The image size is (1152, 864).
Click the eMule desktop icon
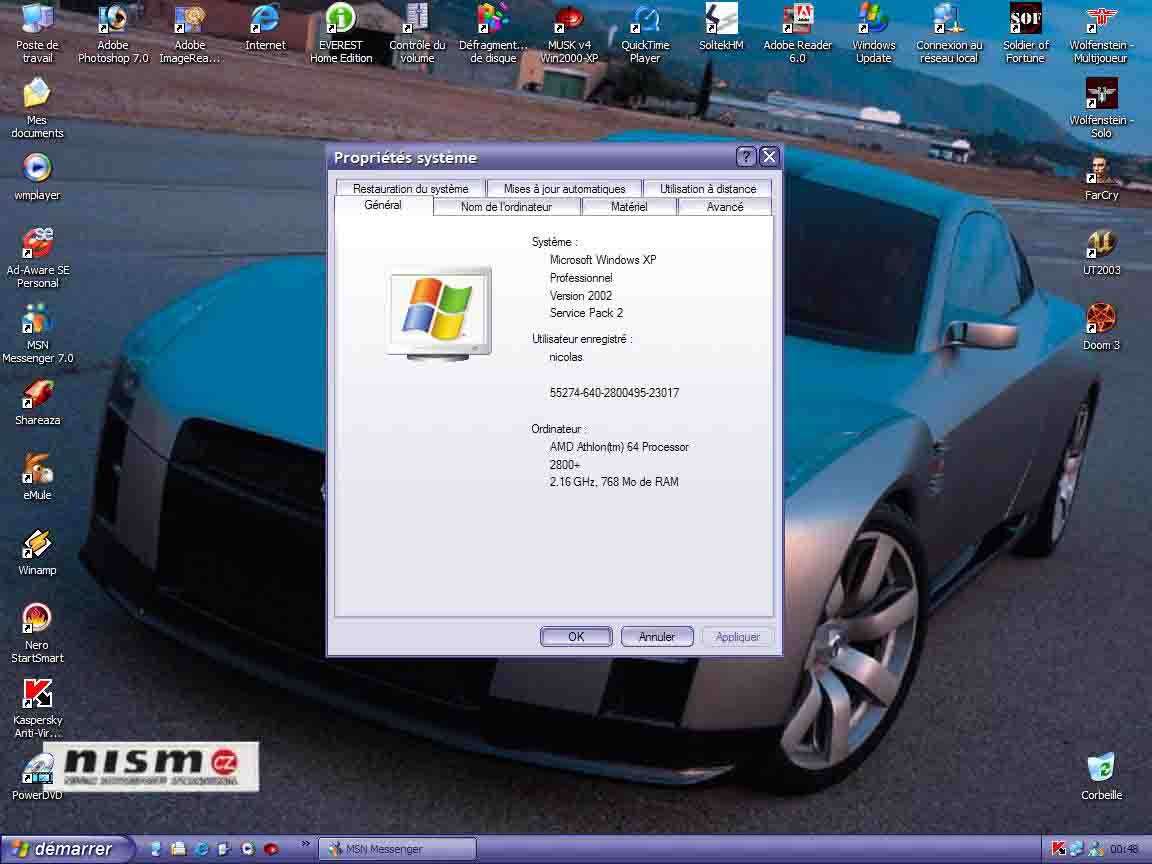tap(37, 478)
